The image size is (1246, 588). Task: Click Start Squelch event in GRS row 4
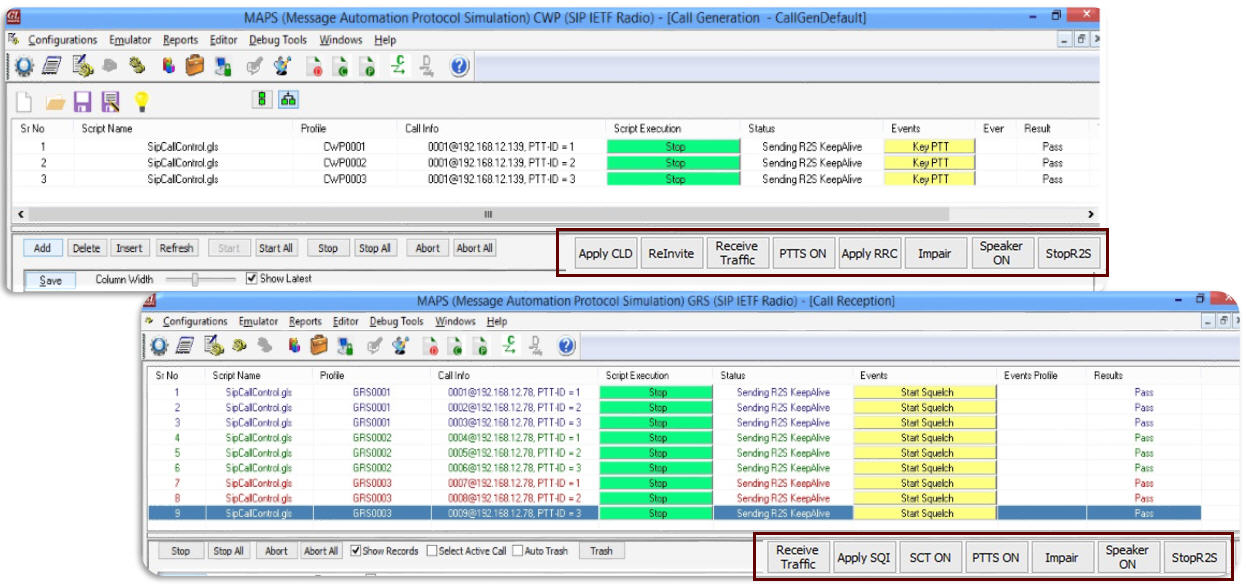click(x=926, y=438)
